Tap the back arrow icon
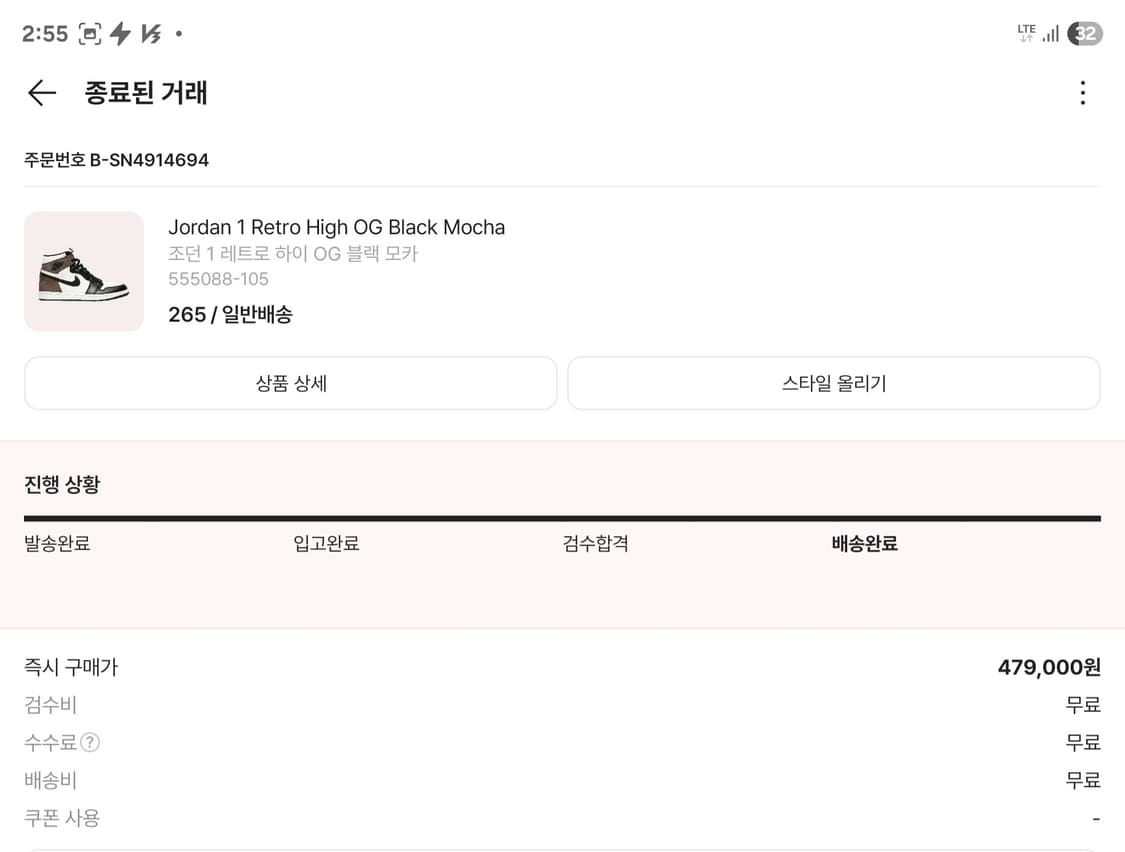 [x=41, y=93]
